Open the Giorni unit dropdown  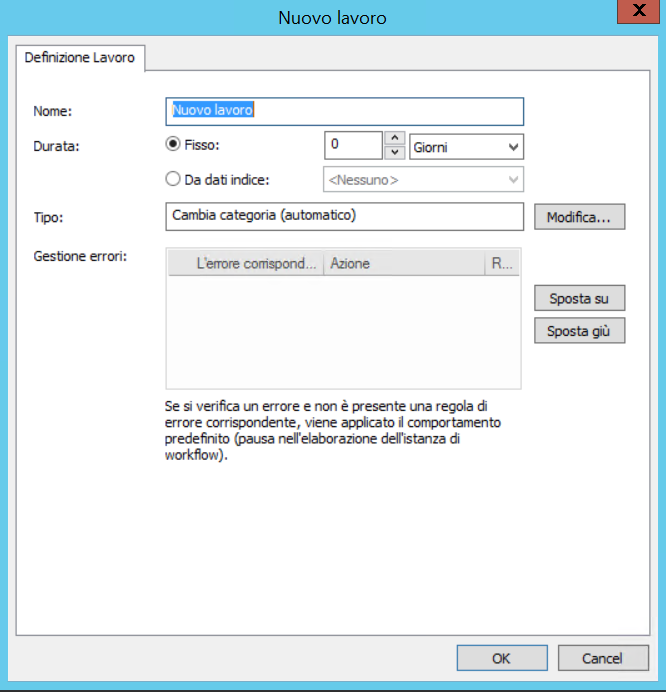click(x=467, y=147)
